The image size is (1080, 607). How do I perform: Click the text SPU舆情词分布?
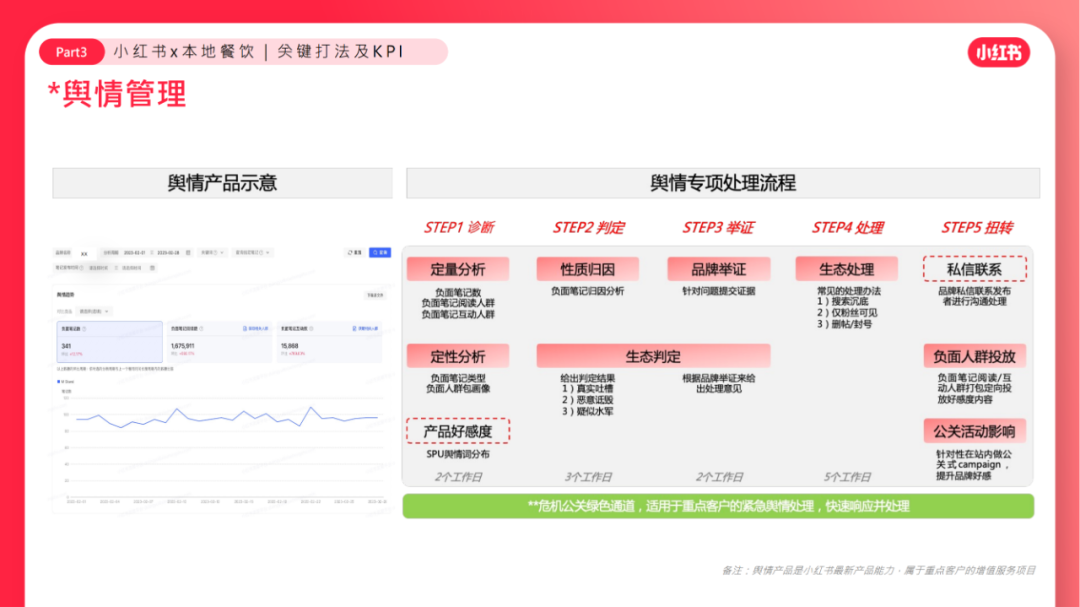(x=458, y=454)
